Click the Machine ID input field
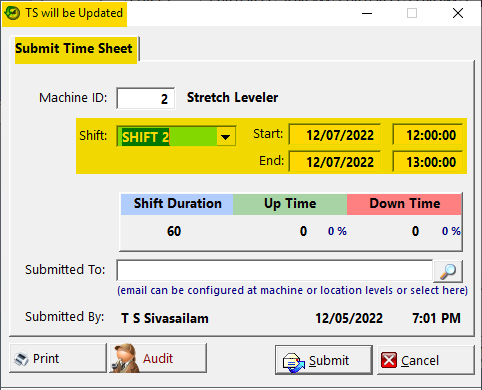This screenshot has height=390, width=482. point(146,98)
